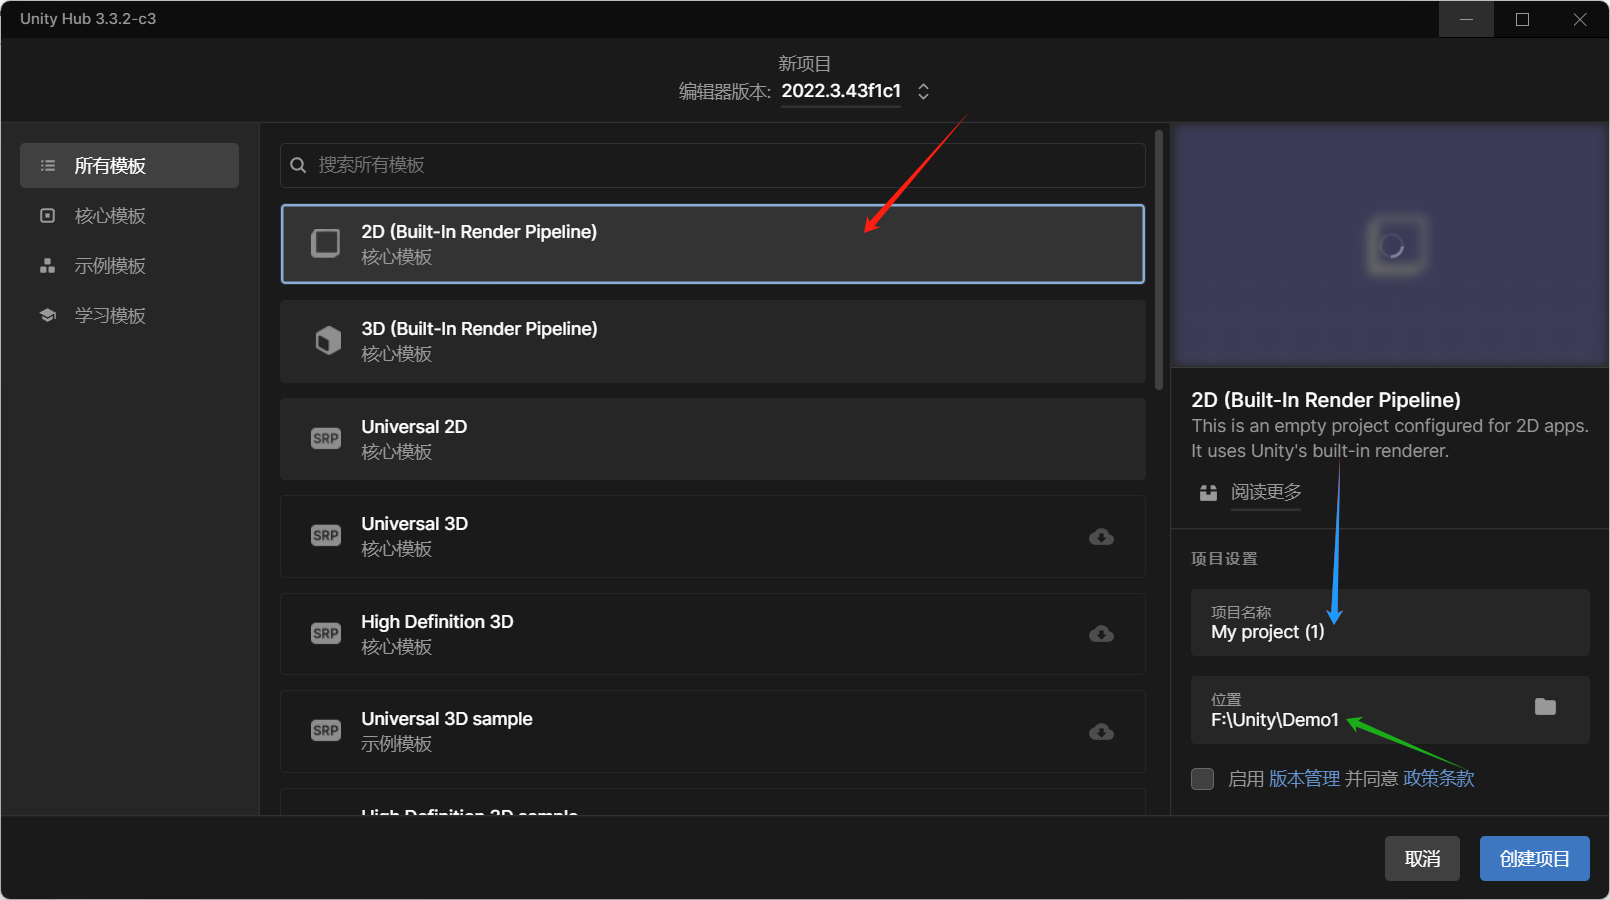Click the search magnifier icon
Image resolution: width=1610 pixels, height=900 pixels.
tap(298, 165)
